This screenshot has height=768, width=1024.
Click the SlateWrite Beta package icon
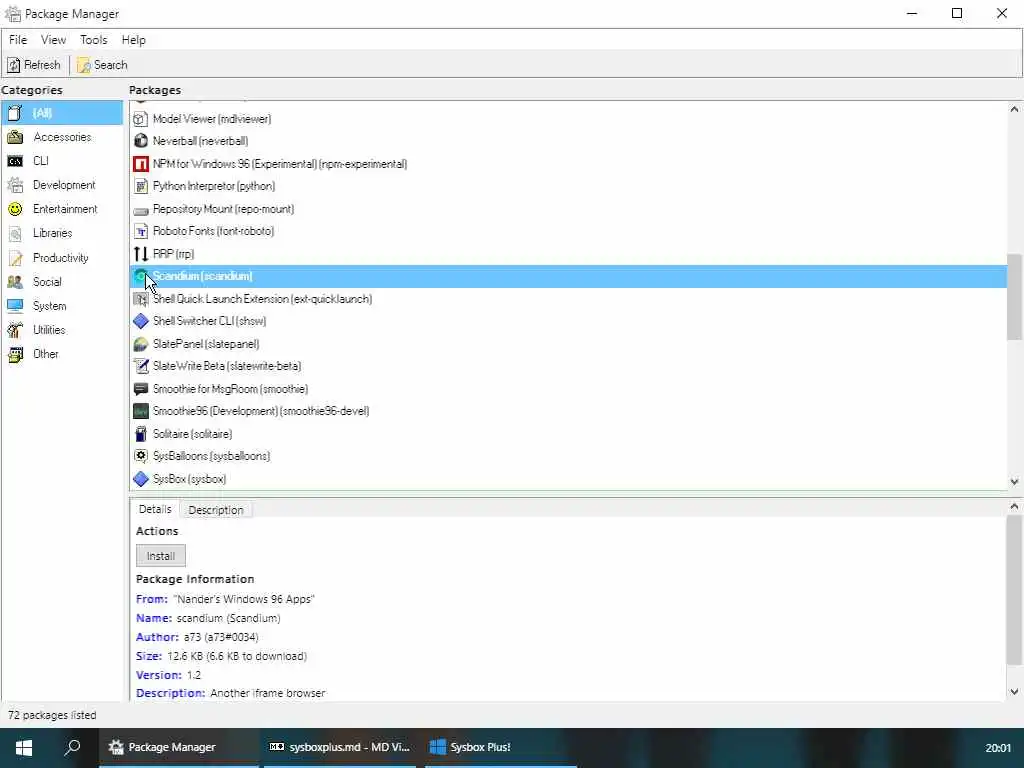coord(140,366)
